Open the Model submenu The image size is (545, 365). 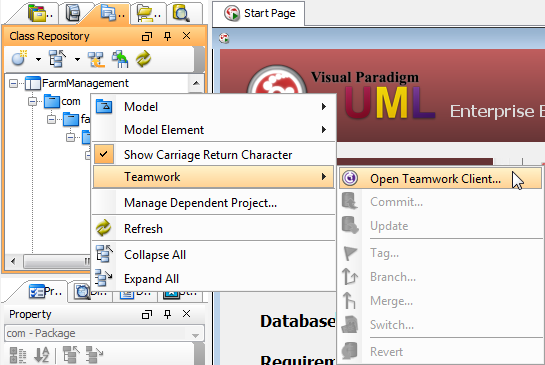pos(214,107)
